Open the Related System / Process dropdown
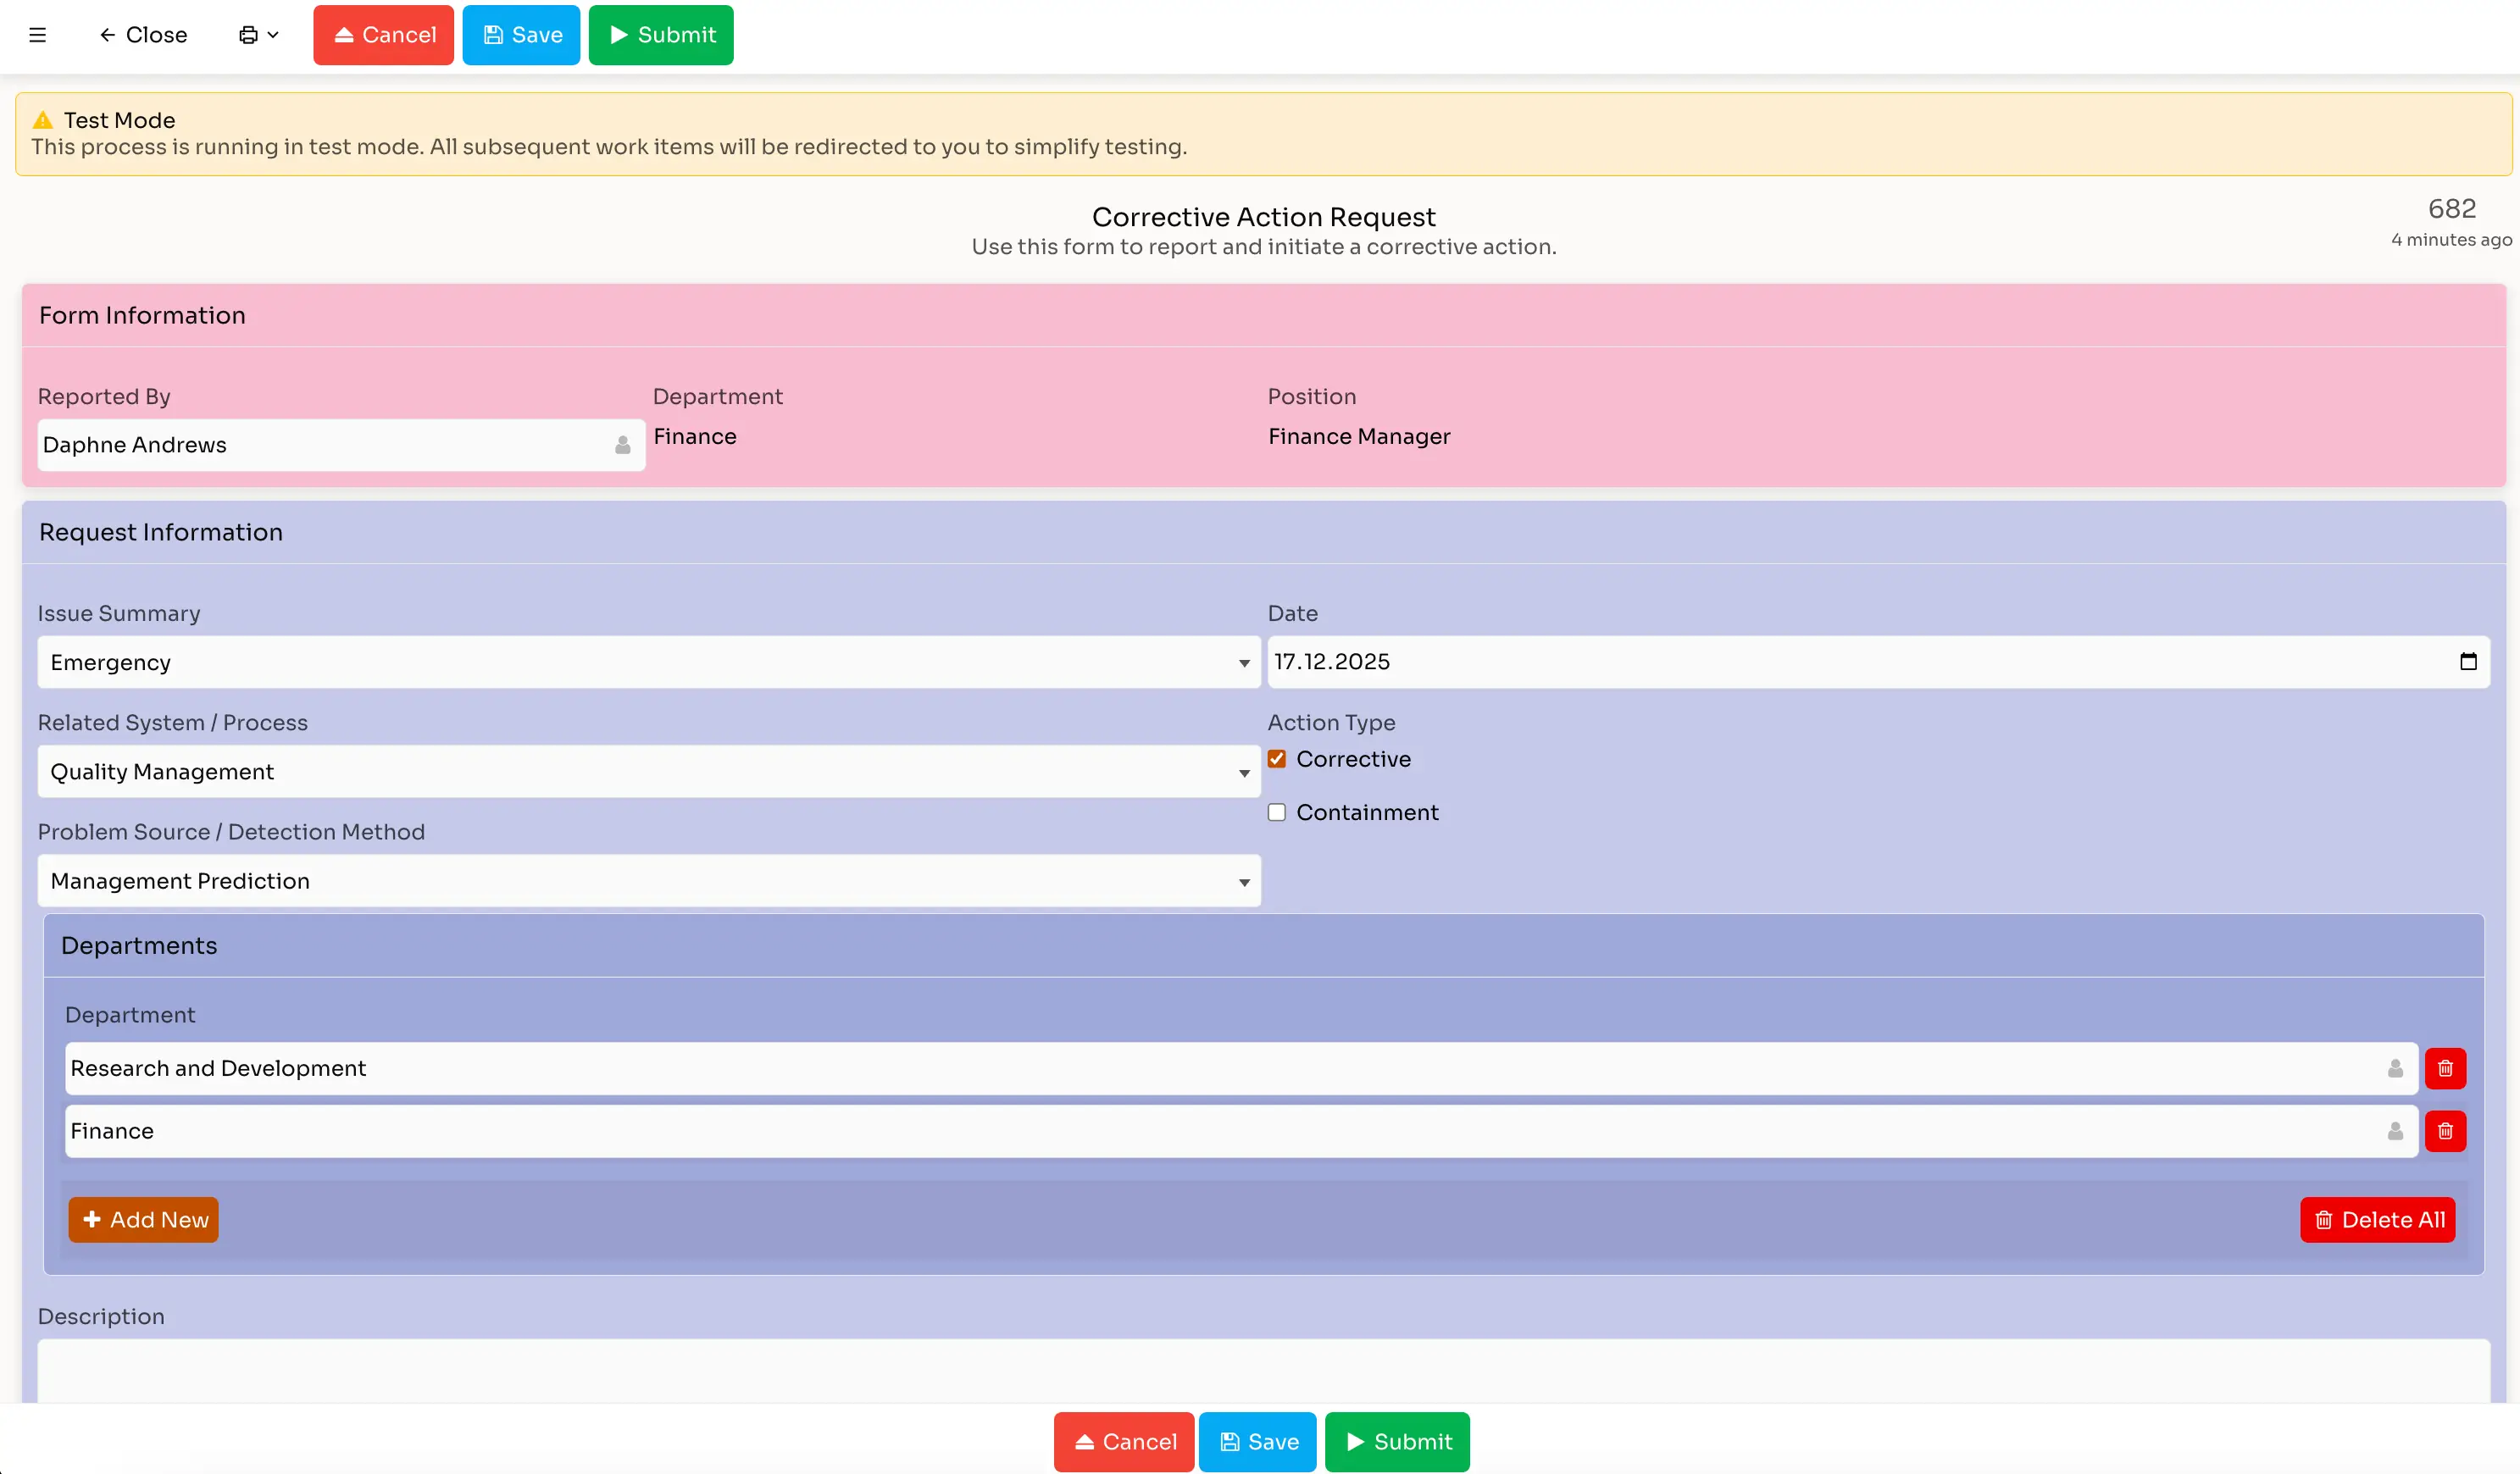Viewport: 2520px width, 1474px height. pyautogui.click(x=648, y=771)
